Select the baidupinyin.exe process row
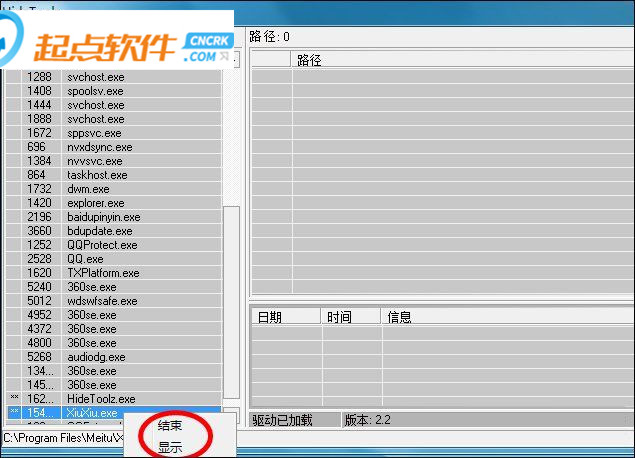This screenshot has height=458, width=635. [114, 217]
